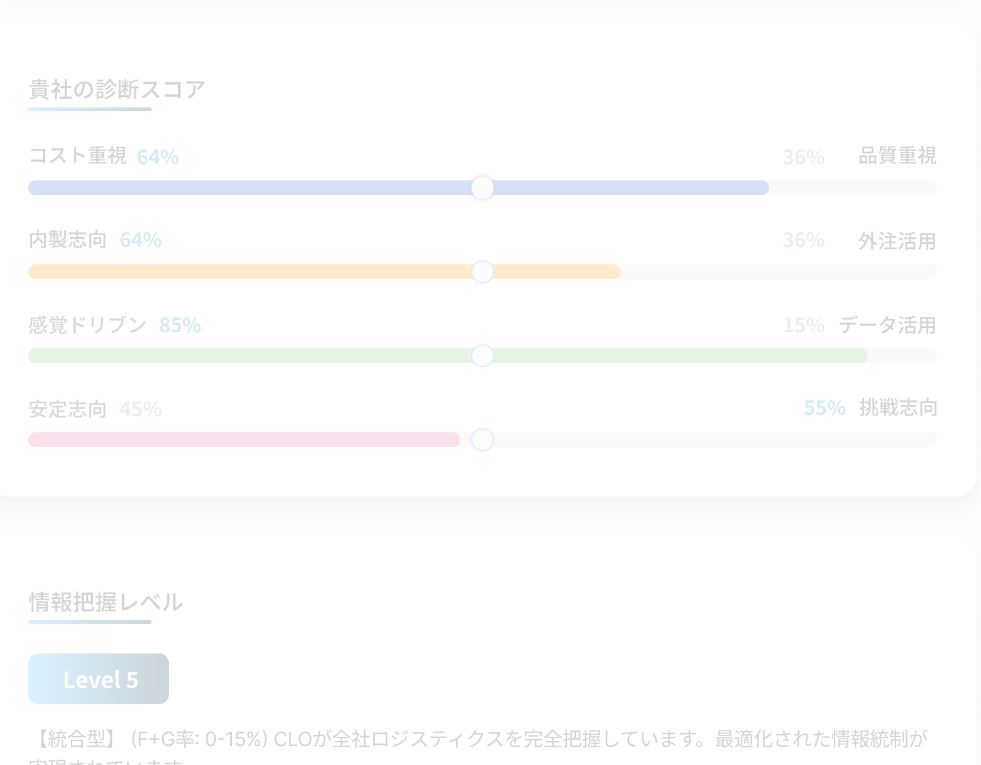Click the 情報把握レベル heading
Viewport: 981px width, 765px height.
tap(105, 601)
